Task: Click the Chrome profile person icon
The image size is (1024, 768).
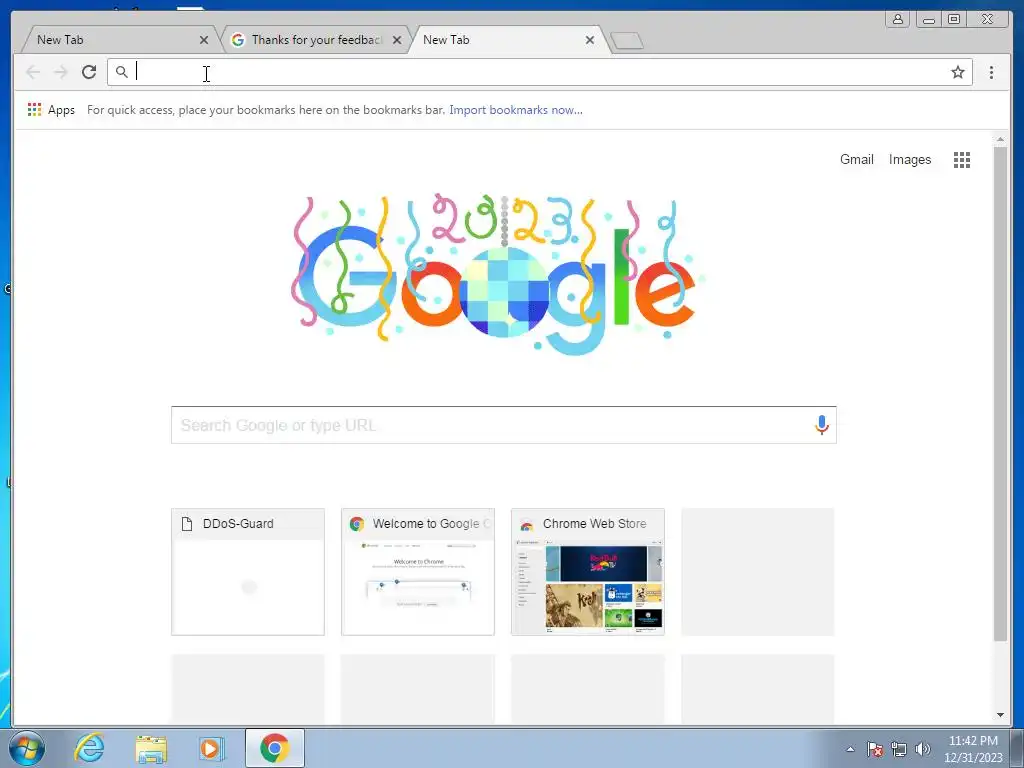Action: point(898,19)
